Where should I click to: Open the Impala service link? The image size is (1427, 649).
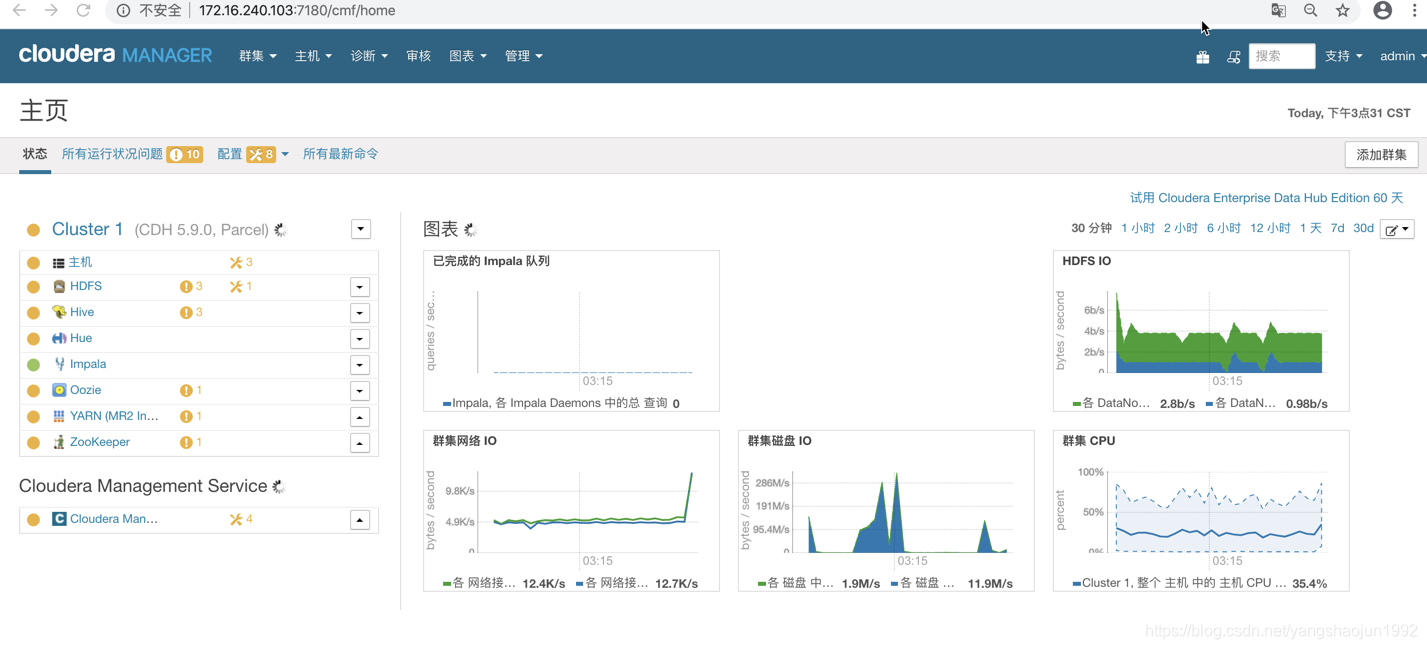point(88,364)
